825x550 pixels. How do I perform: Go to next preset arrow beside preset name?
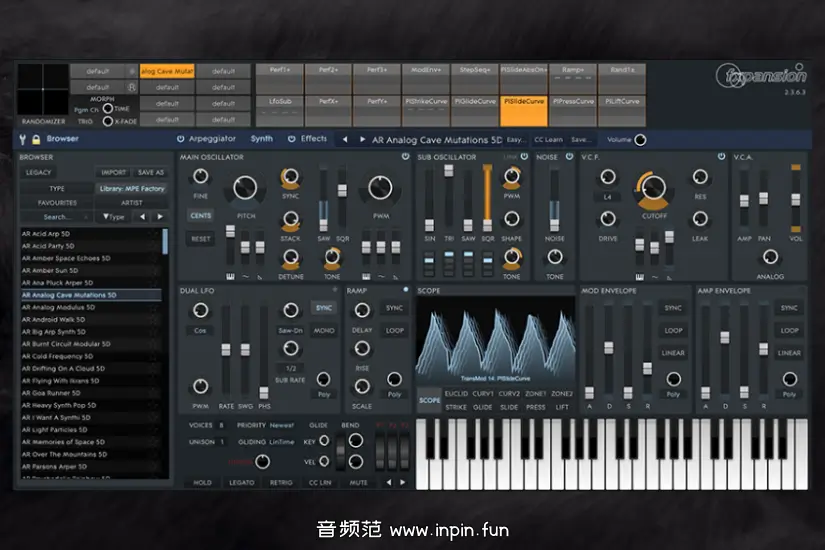coord(362,139)
